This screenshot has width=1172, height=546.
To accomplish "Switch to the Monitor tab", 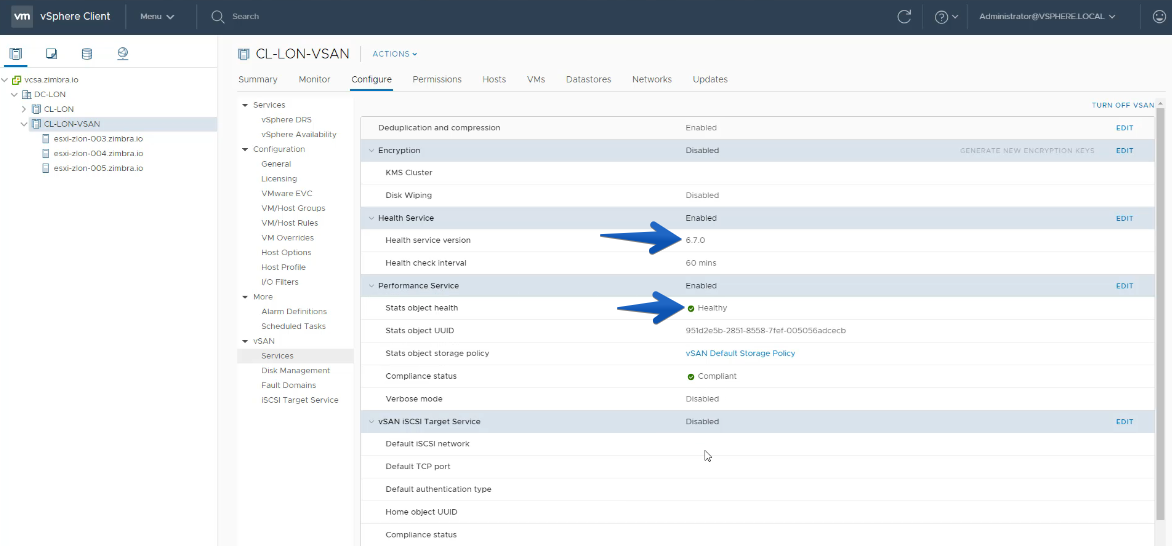I will click(x=315, y=79).
